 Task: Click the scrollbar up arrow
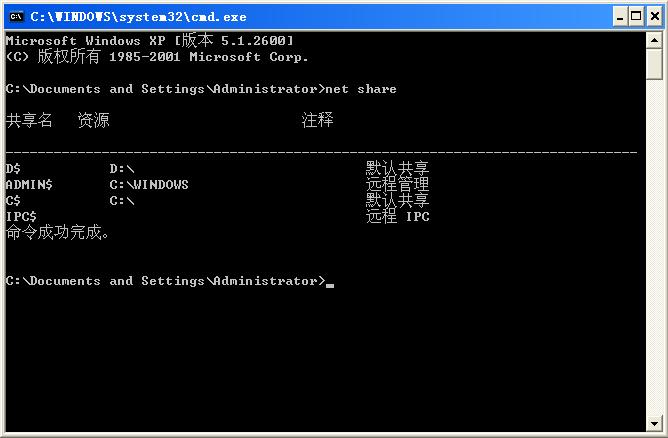[654, 40]
